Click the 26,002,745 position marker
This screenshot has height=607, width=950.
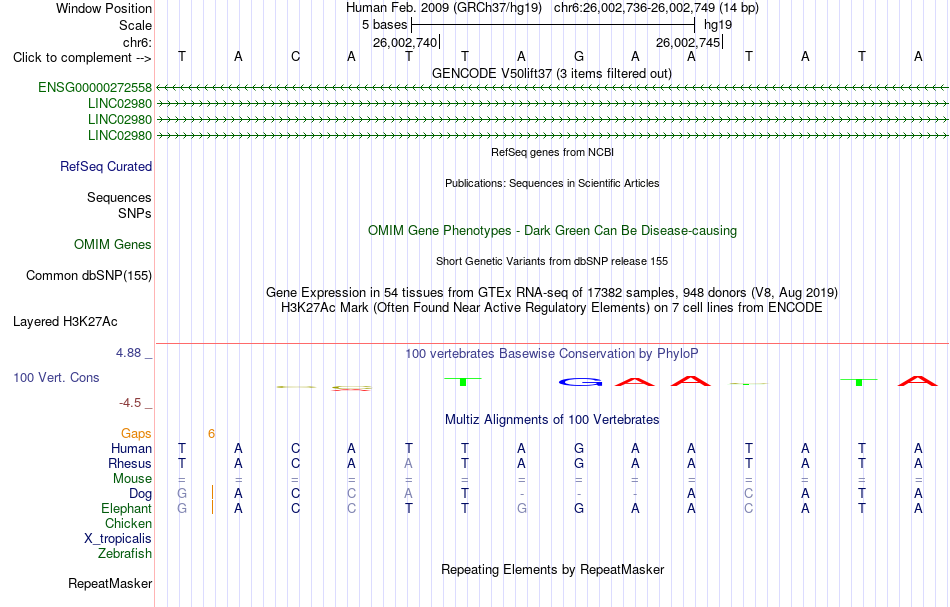coord(688,42)
